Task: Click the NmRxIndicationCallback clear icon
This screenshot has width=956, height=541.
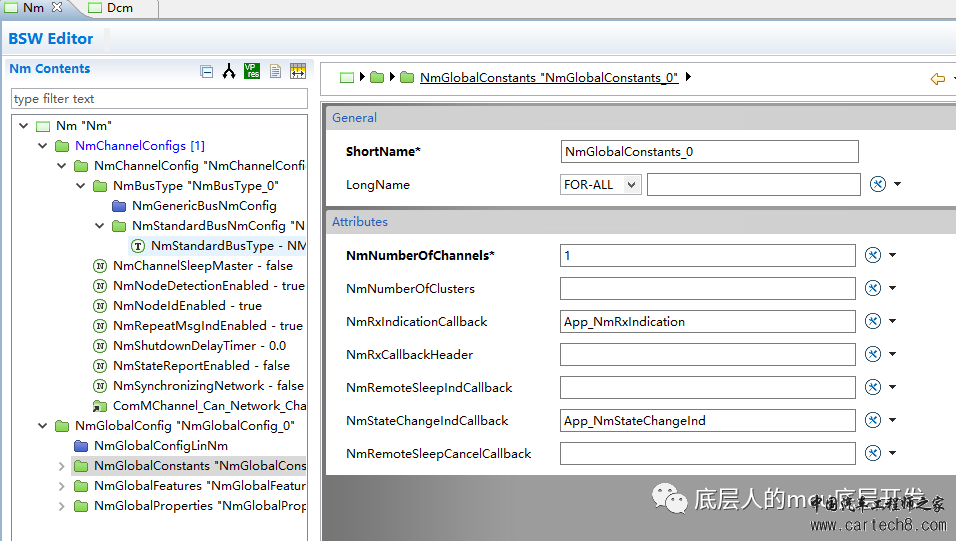Action: pyautogui.click(x=873, y=321)
